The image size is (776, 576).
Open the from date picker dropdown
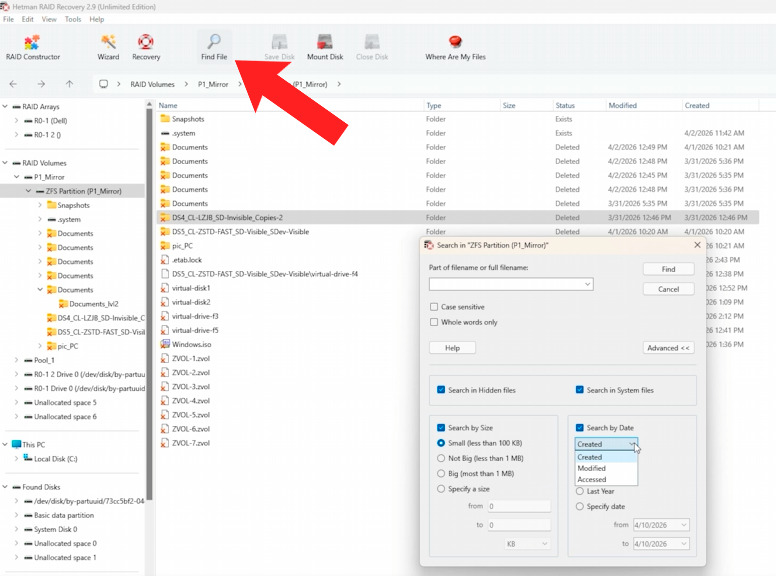coord(684,525)
